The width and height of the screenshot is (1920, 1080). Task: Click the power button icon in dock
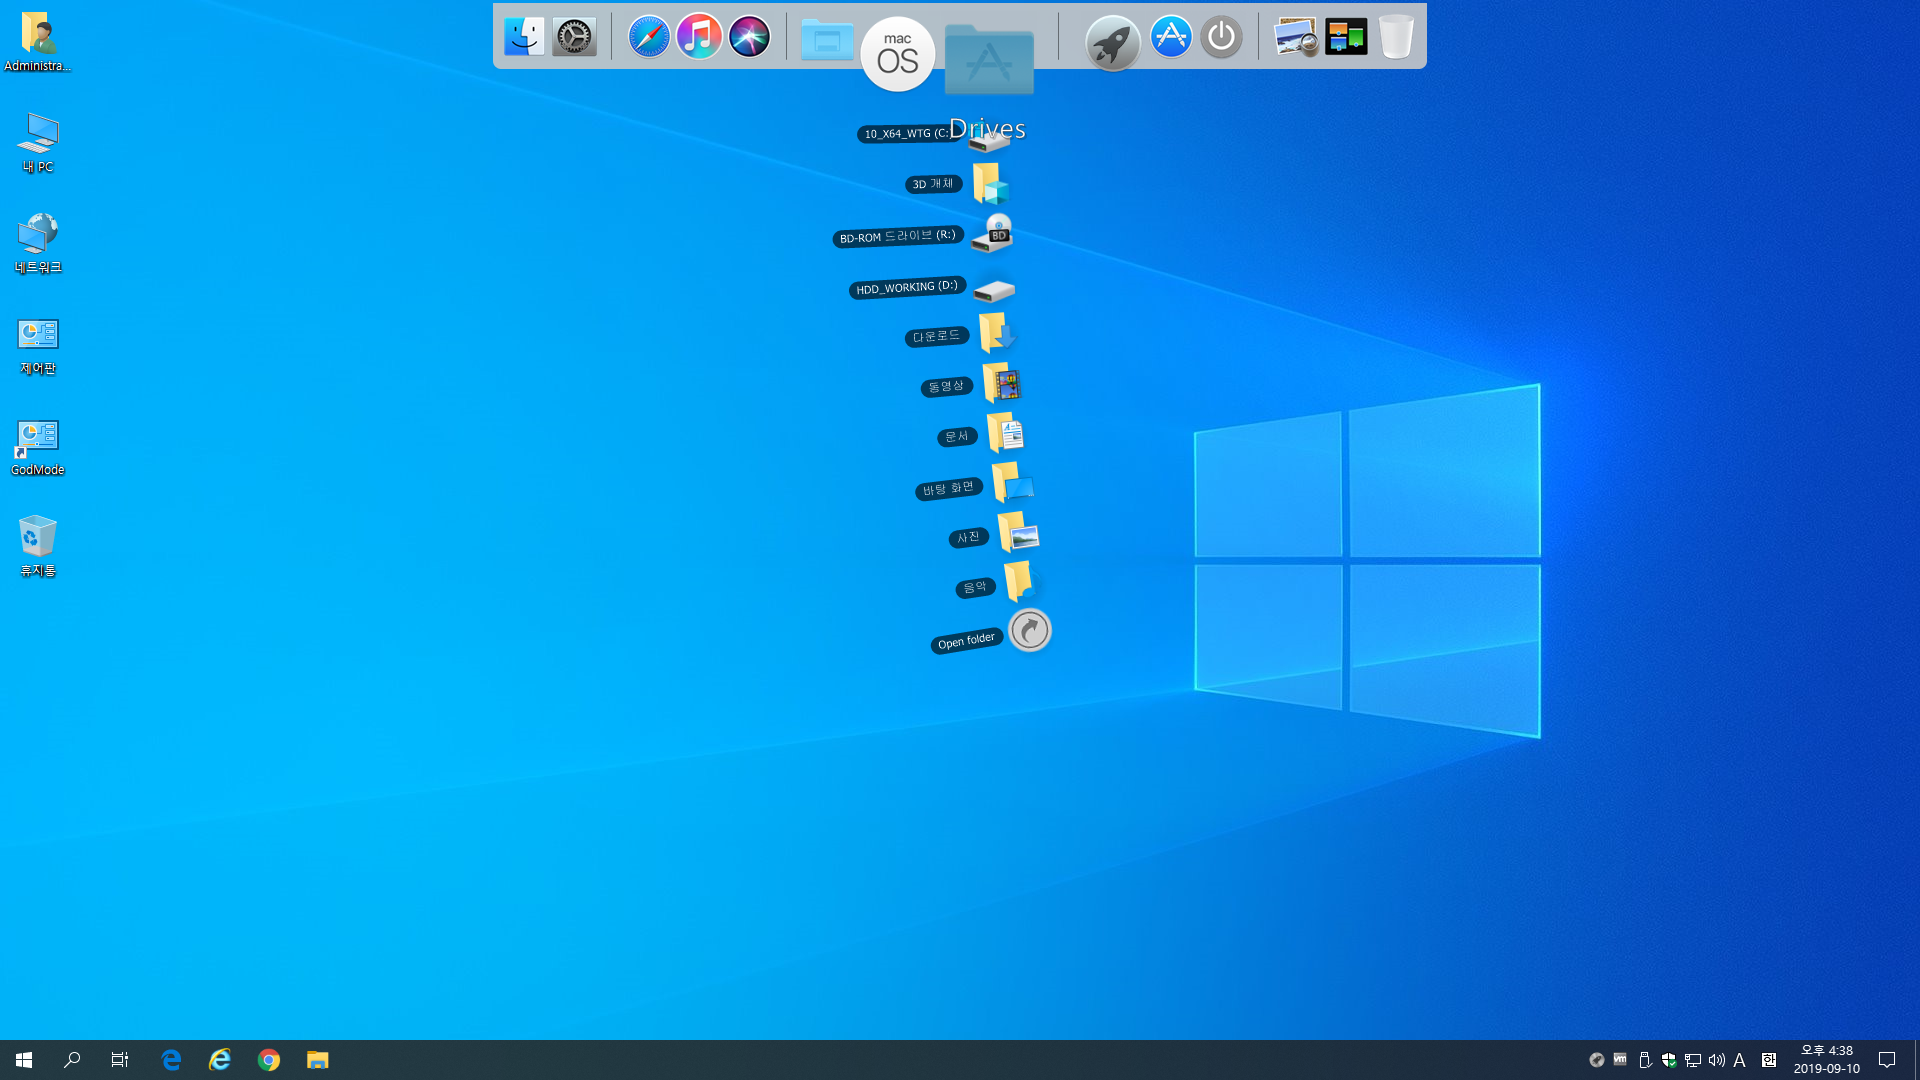pyautogui.click(x=1221, y=37)
